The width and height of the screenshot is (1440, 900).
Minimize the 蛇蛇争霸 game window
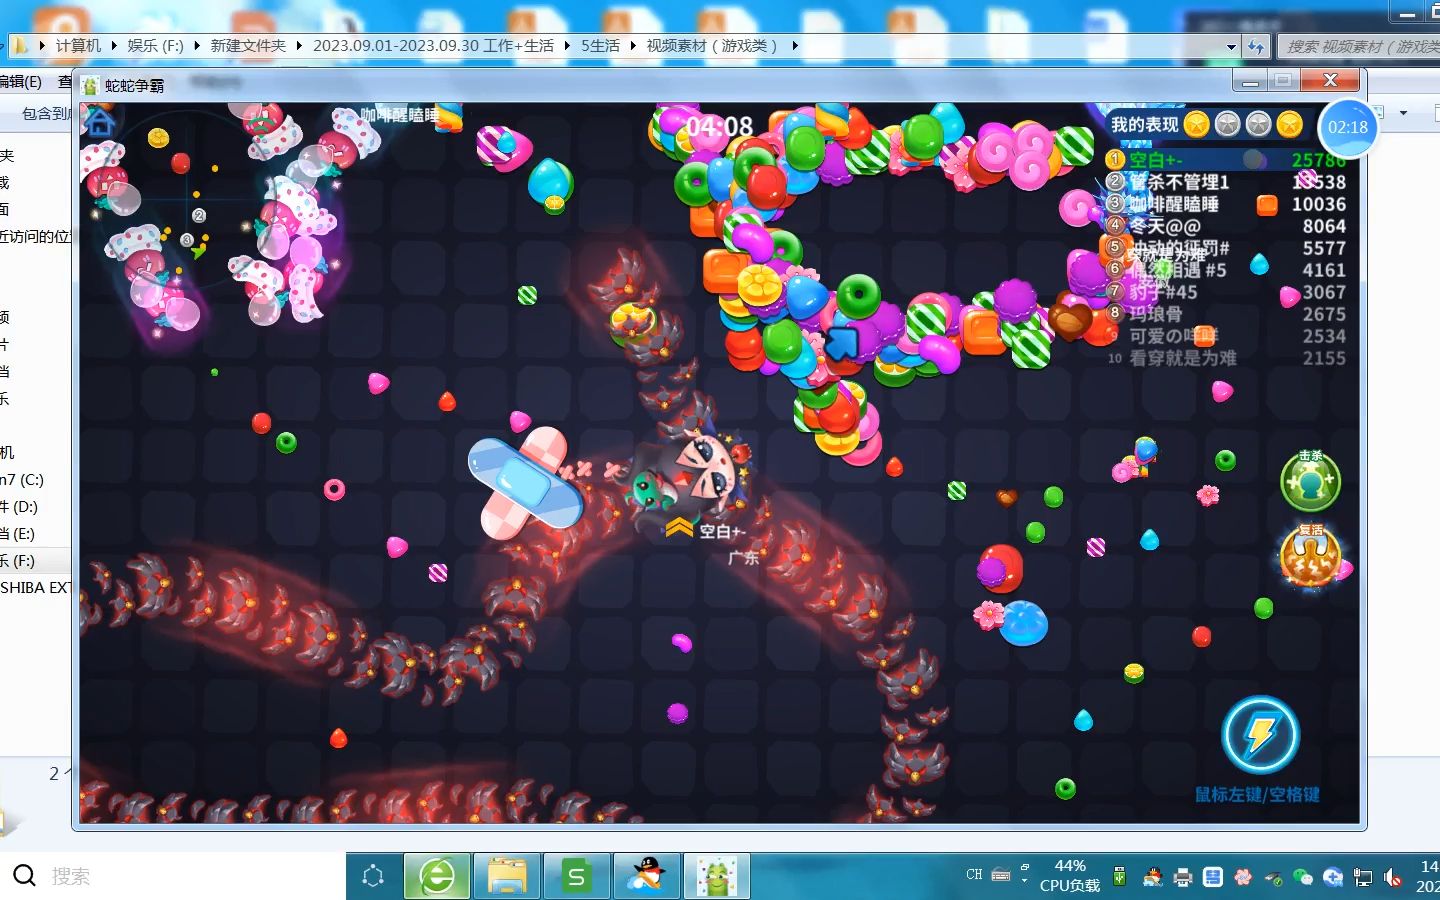[1250, 81]
